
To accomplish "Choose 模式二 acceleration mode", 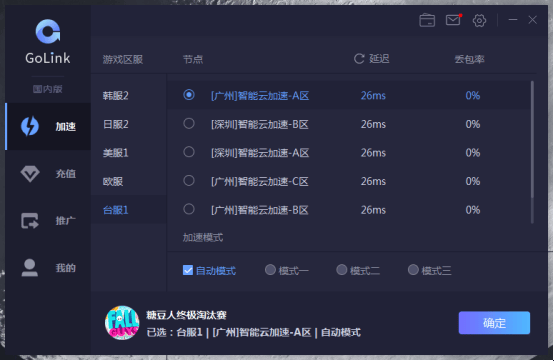I will pos(341,270).
